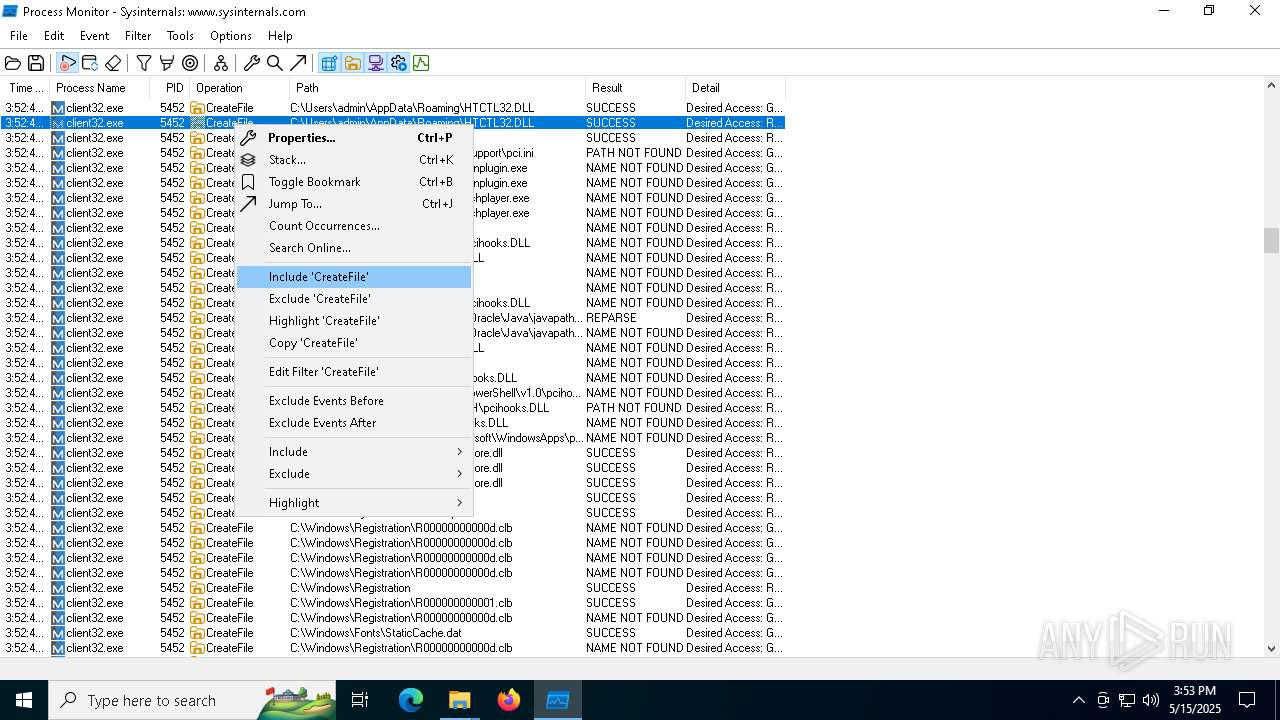Expand the Exclude submenu
Screen dimensions: 1280x720
[x=354, y=474]
